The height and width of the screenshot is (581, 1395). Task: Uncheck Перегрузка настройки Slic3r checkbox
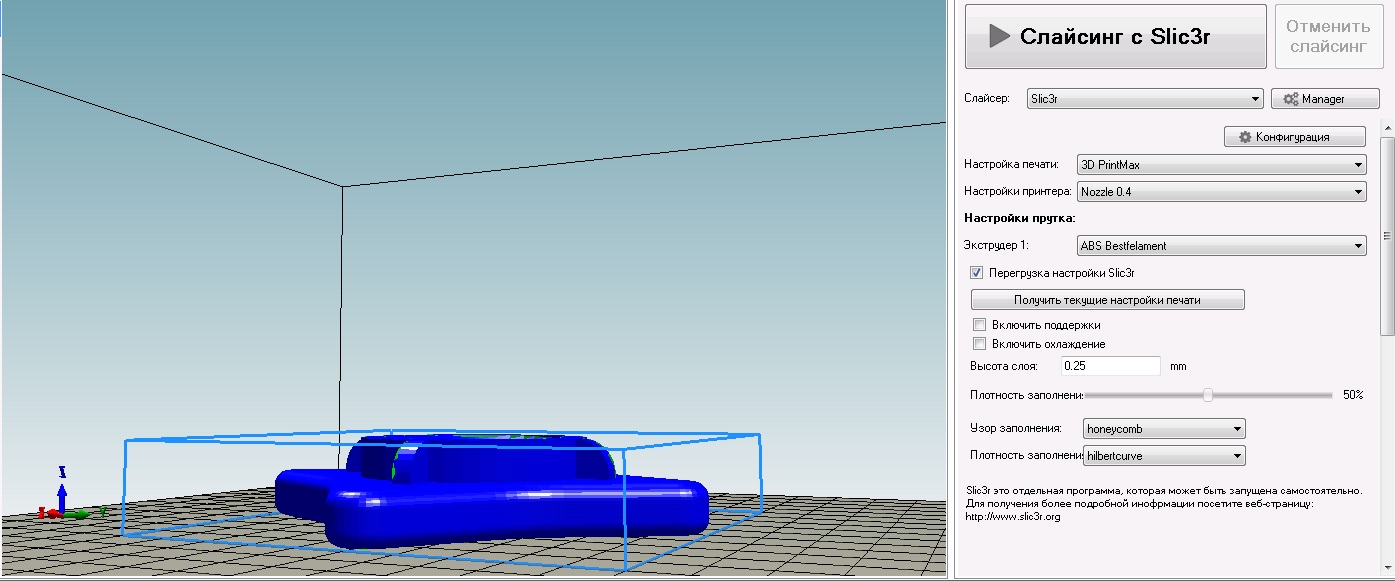click(x=977, y=272)
